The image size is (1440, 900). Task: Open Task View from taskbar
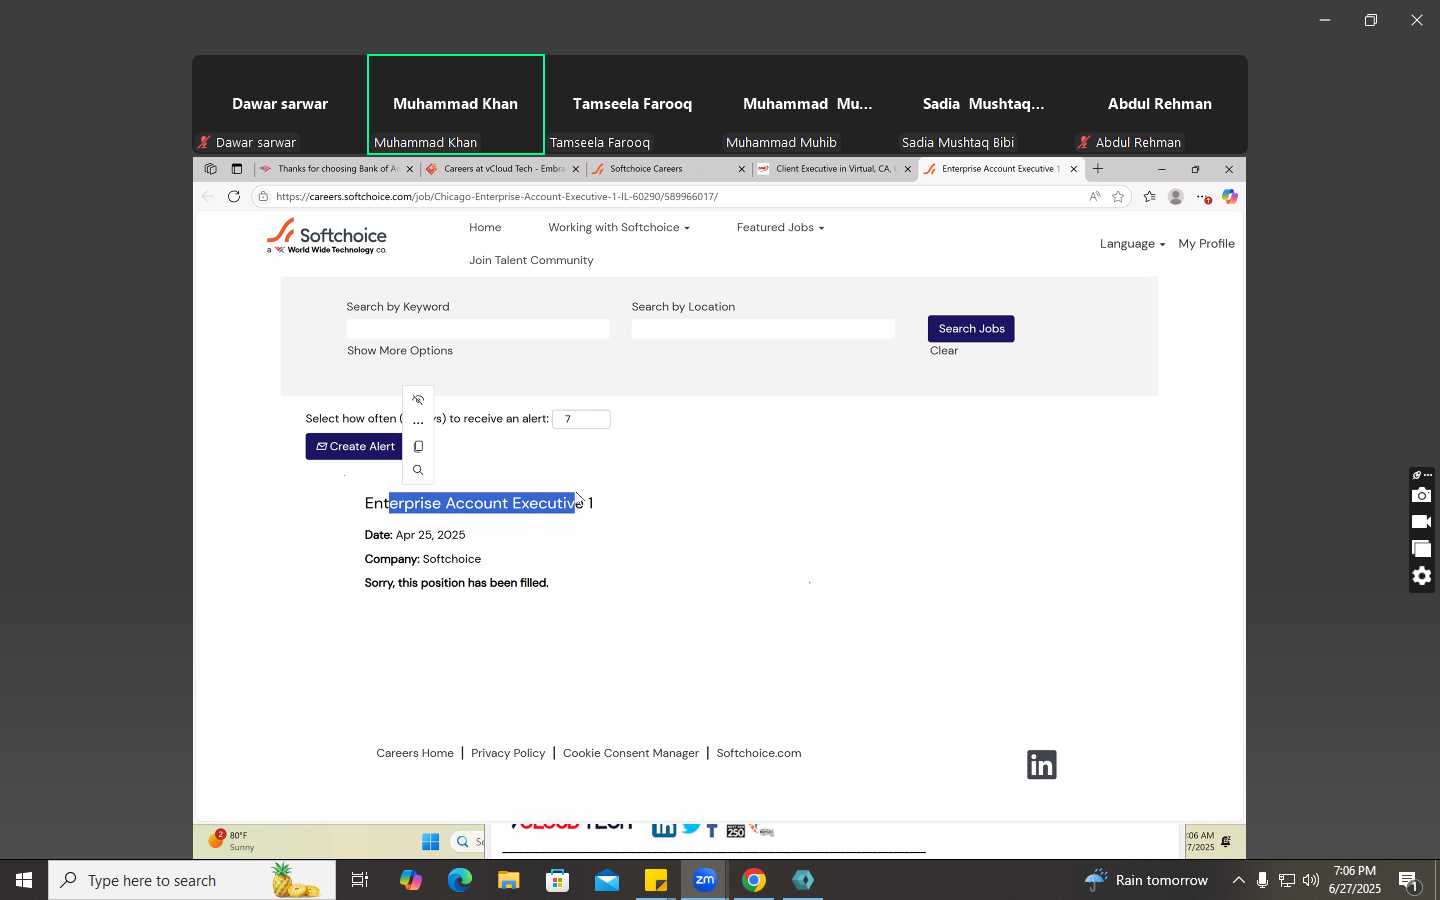(x=360, y=881)
